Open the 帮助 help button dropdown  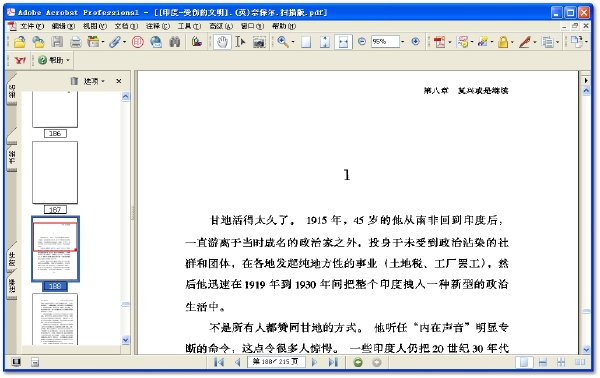(54, 60)
